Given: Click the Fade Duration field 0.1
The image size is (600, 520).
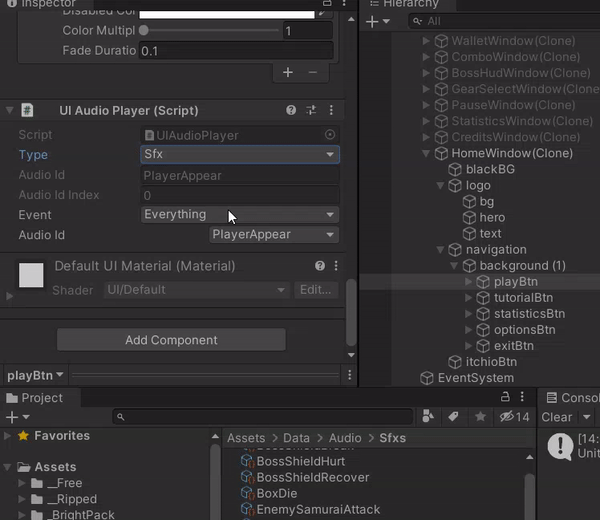Looking at the screenshot, I should tap(236, 51).
